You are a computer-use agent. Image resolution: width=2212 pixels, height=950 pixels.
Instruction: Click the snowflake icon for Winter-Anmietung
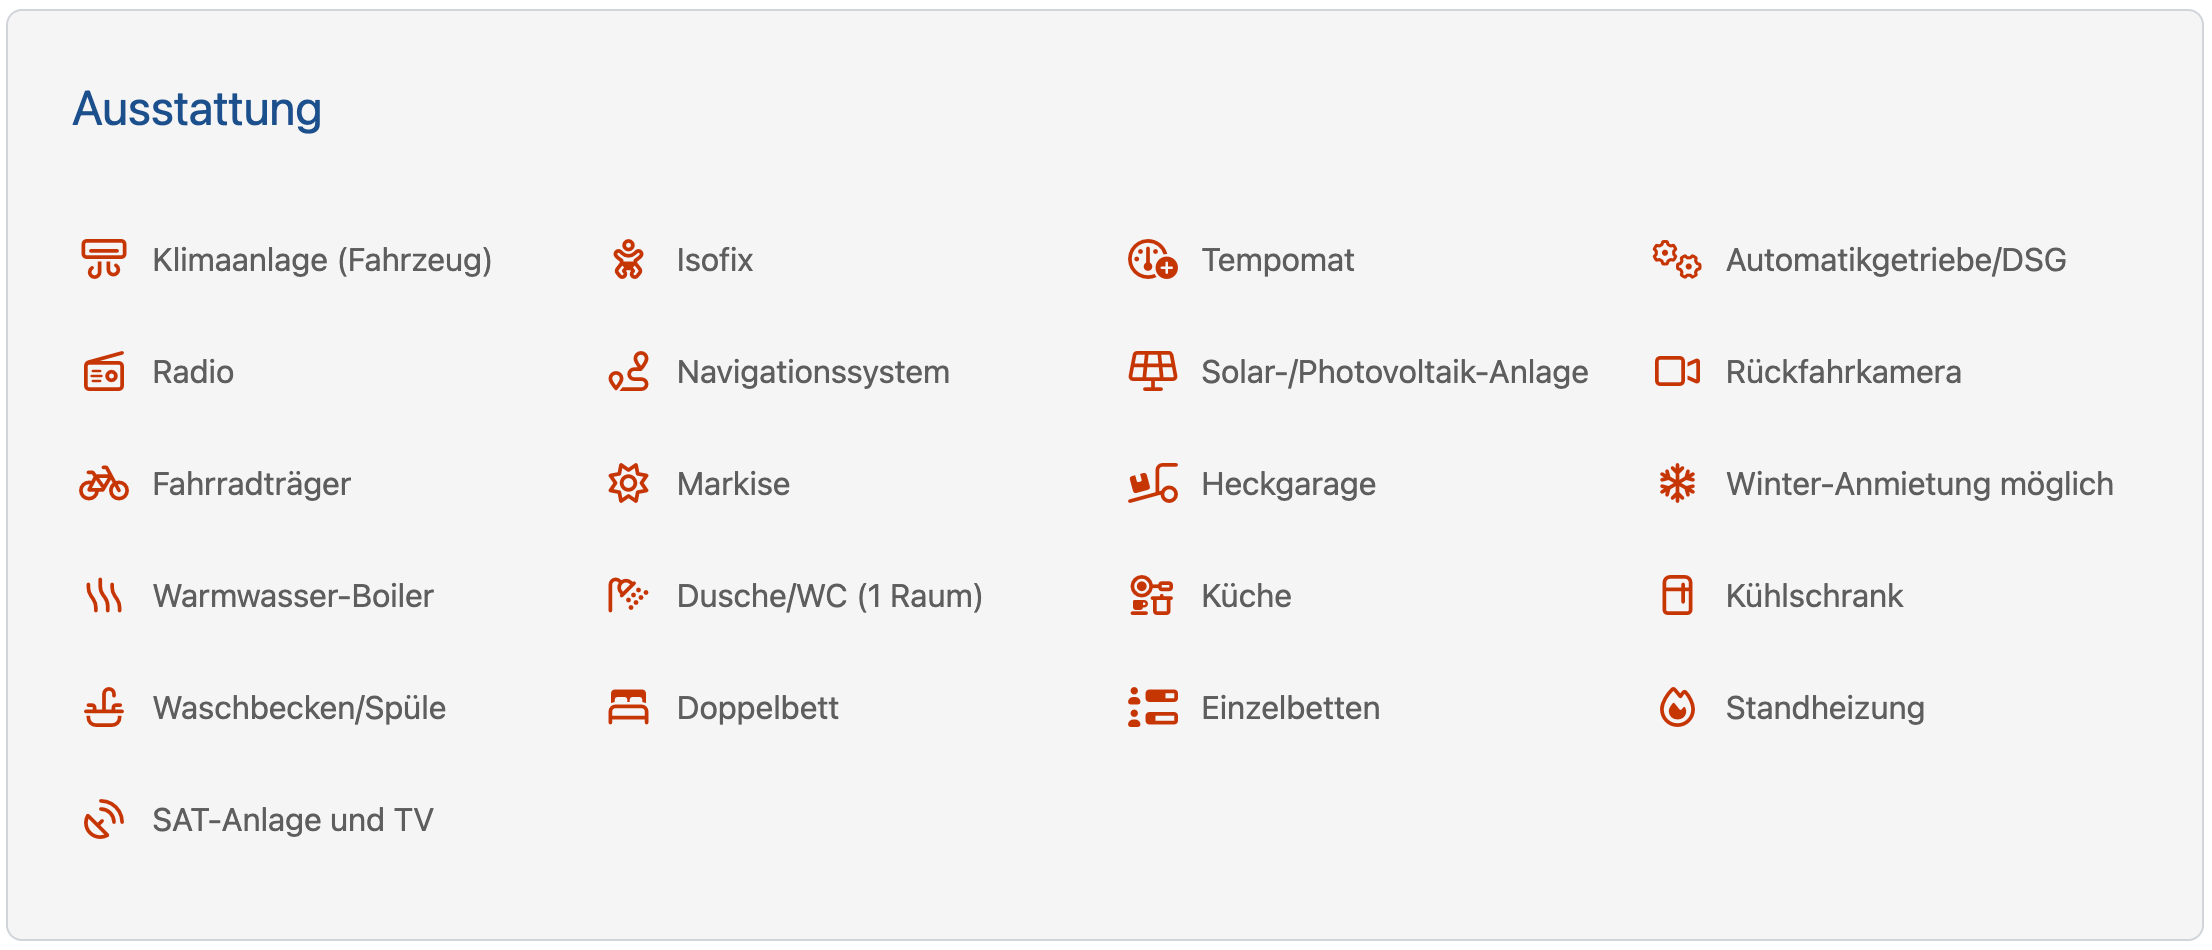(1676, 484)
